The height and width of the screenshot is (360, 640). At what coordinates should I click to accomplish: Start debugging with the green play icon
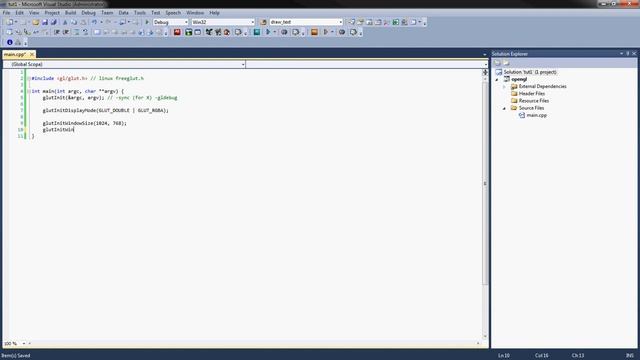(x=147, y=22)
